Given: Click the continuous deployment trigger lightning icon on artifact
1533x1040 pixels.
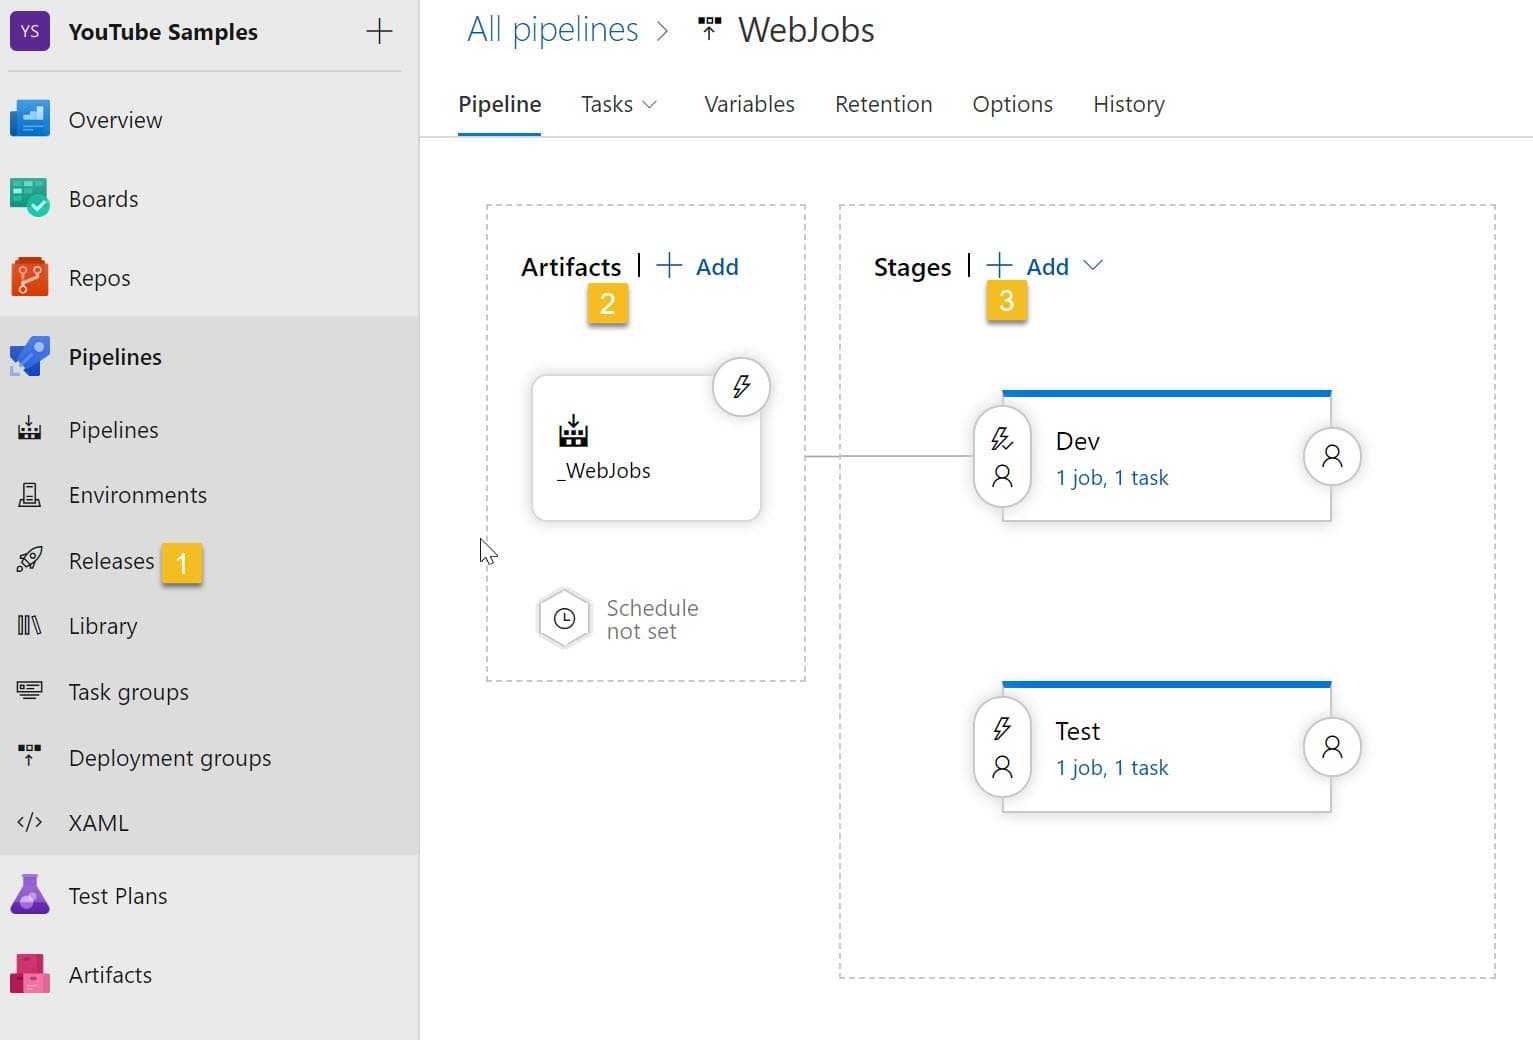Looking at the screenshot, I should [741, 386].
